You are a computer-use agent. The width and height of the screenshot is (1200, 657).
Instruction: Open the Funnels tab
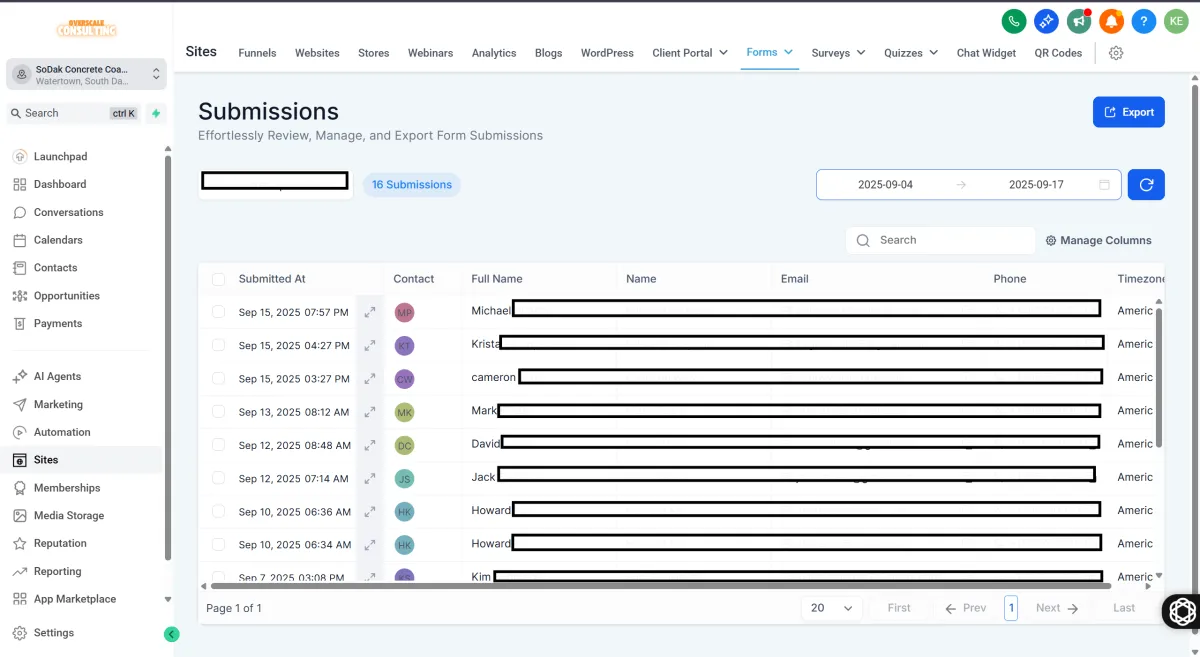click(257, 53)
